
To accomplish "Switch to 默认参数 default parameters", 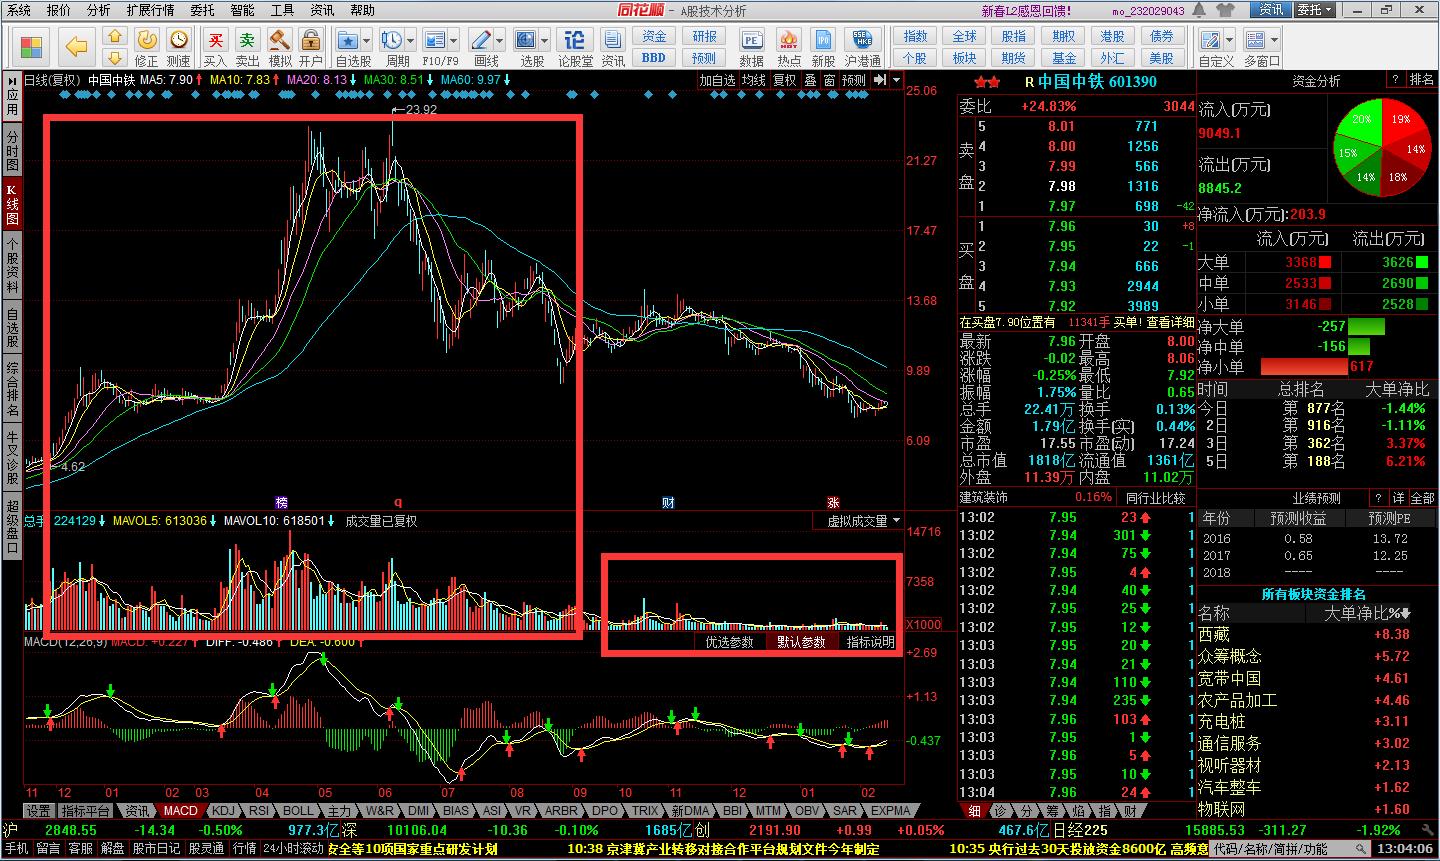I will [x=802, y=642].
